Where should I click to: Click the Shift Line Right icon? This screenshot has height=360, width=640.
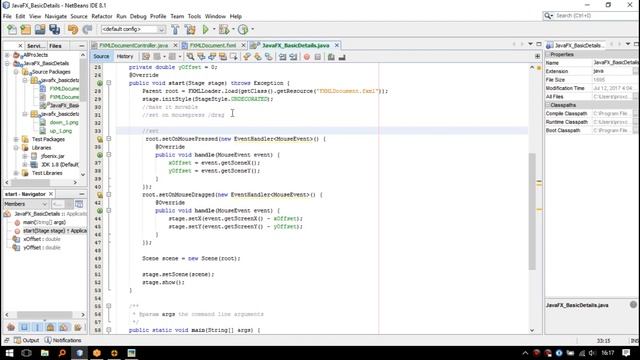click(x=293, y=57)
